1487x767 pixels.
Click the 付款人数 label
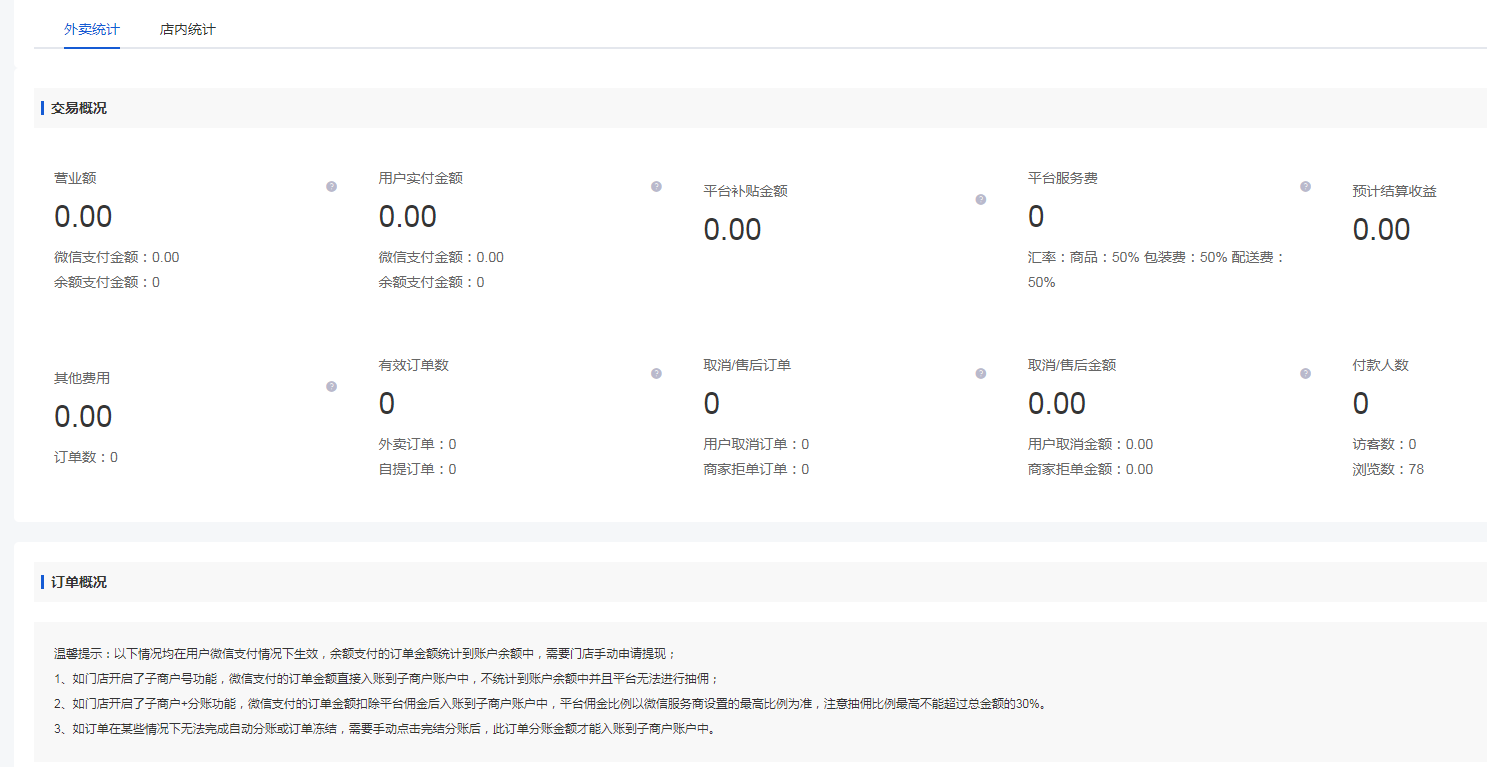(x=1381, y=365)
